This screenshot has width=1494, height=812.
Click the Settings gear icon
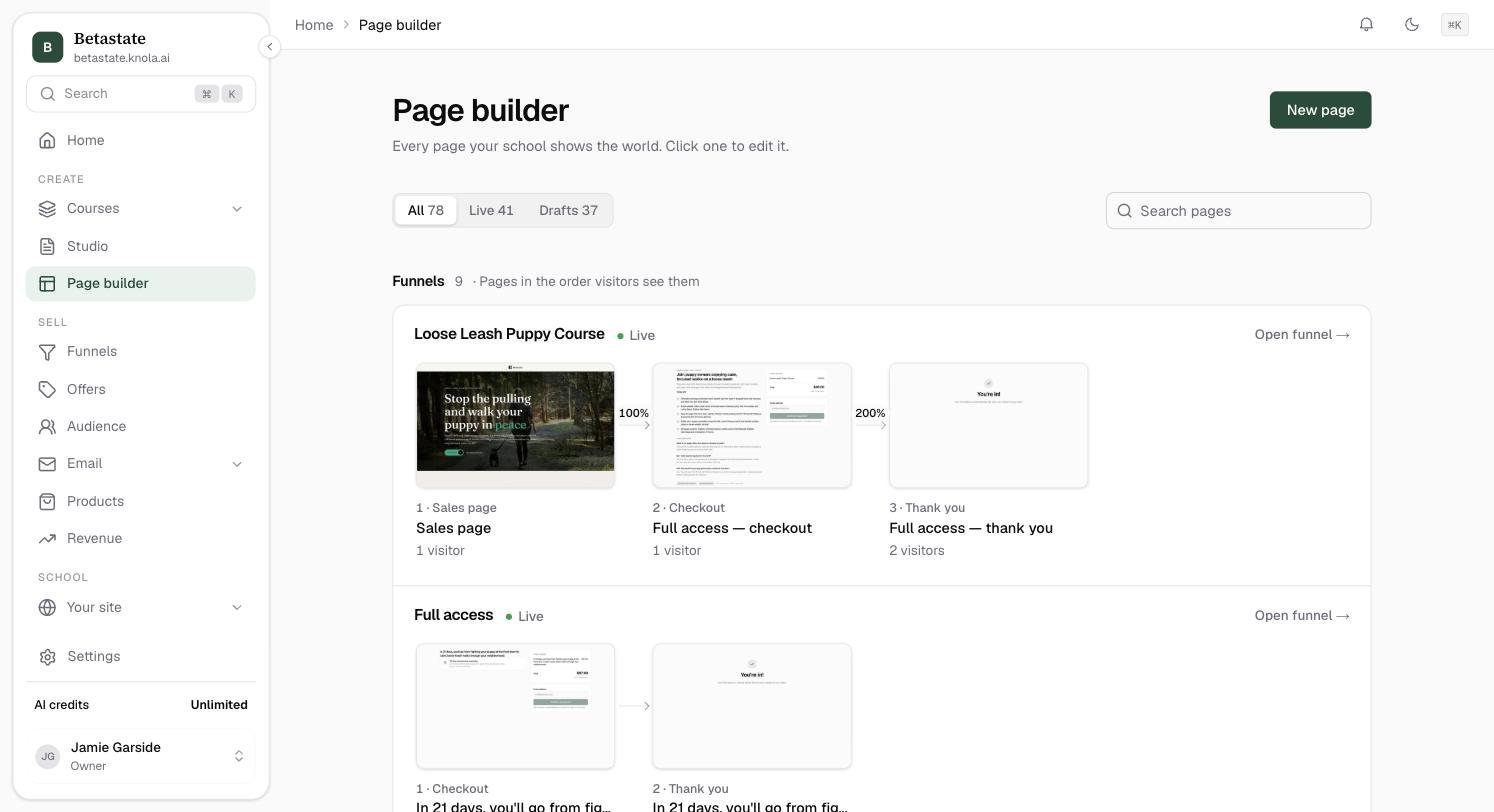pyautogui.click(x=47, y=657)
